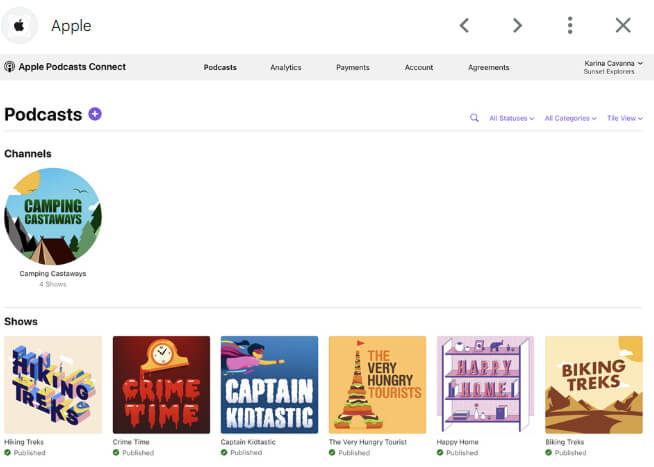Open the Happy Home show title
This screenshot has width=654, height=467.
point(458,442)
